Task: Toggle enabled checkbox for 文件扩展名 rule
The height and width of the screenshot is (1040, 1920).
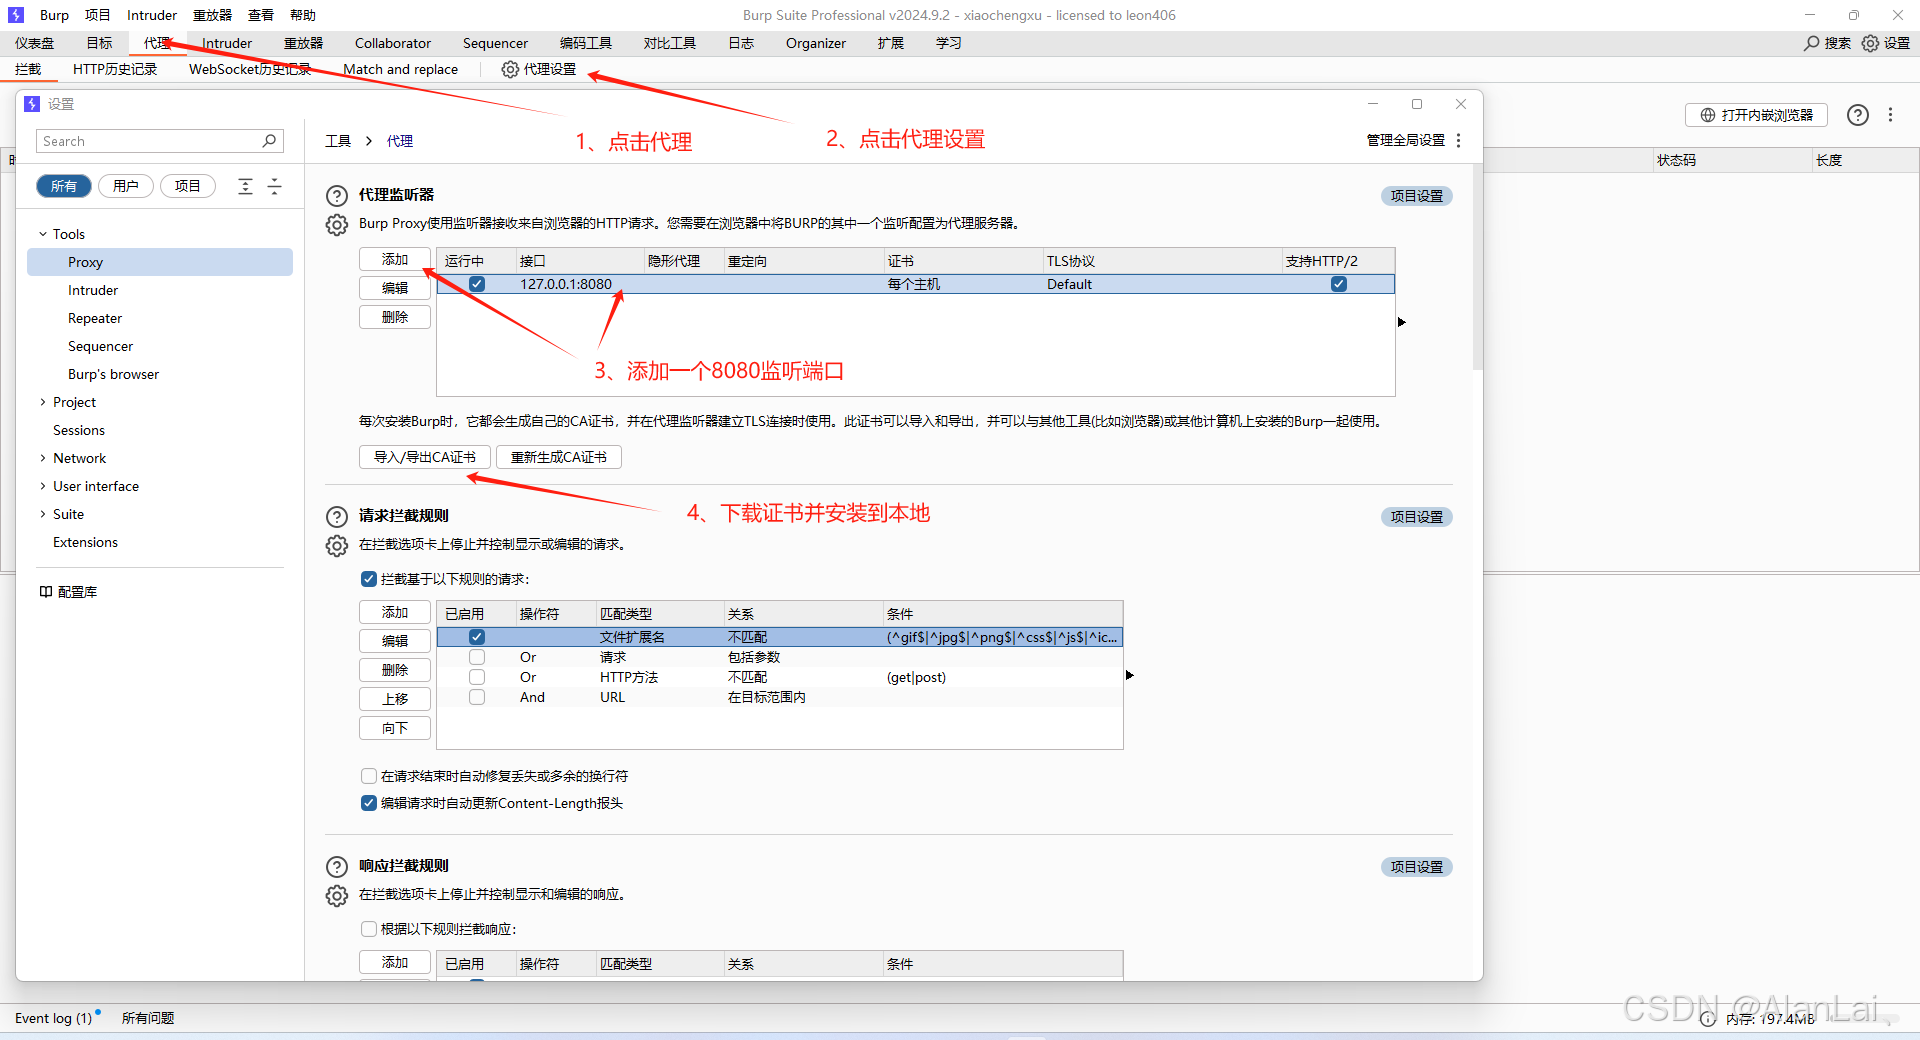Action: [477, 637]
